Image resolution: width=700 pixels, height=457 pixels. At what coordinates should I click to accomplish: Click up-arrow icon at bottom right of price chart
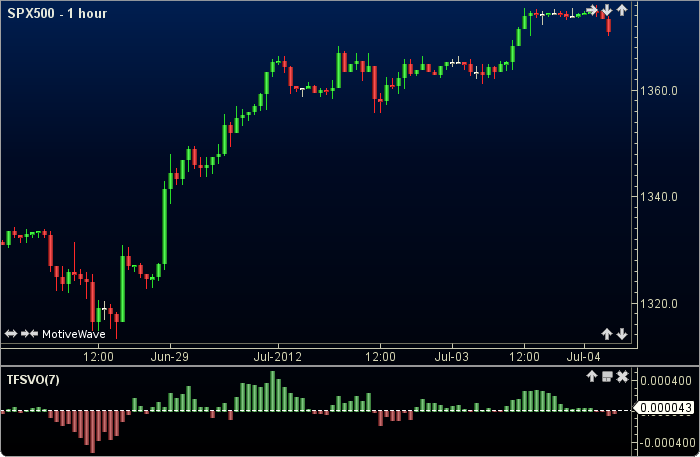(607, 334)
